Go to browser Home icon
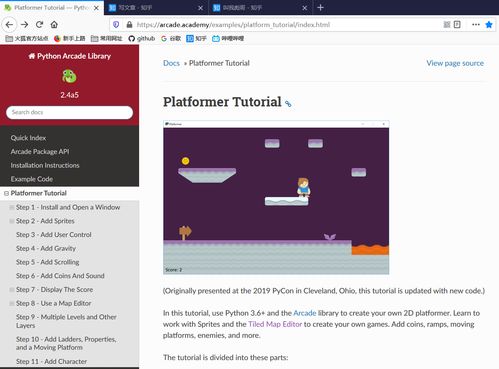 click(54, 24)
